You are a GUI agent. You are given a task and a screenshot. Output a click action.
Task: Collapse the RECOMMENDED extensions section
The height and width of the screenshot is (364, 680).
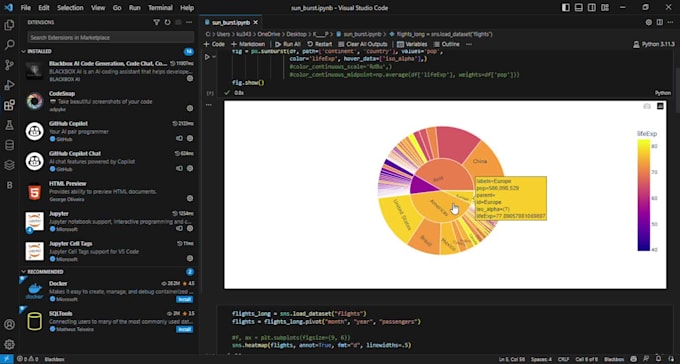24,272
